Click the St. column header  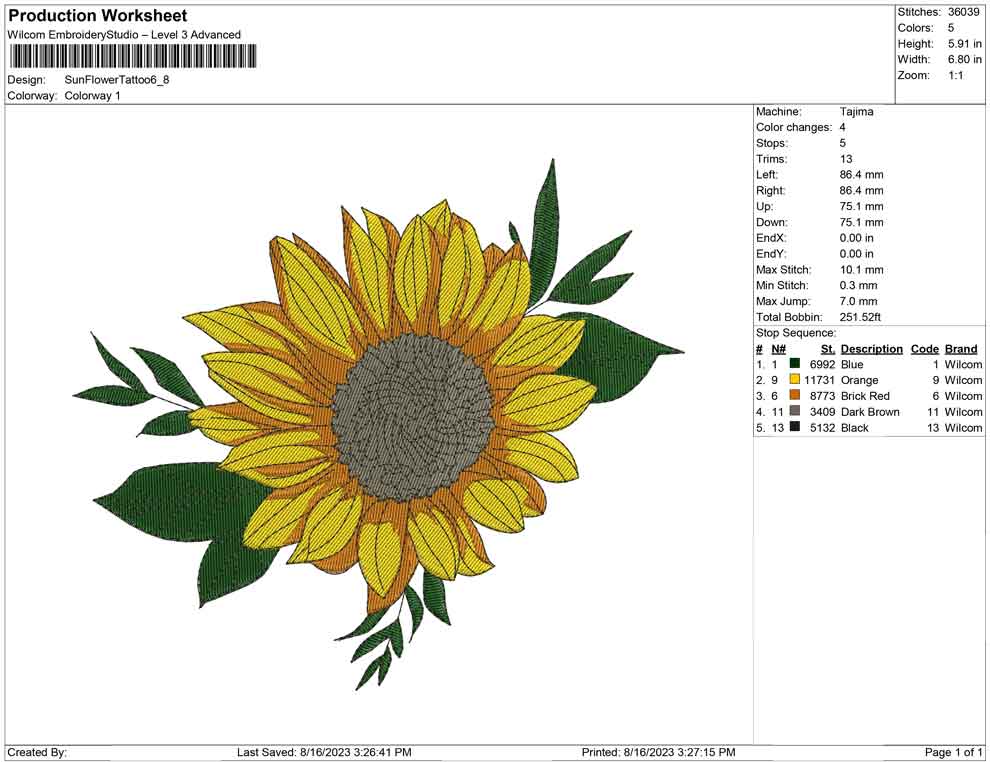(x=829, y=349)
